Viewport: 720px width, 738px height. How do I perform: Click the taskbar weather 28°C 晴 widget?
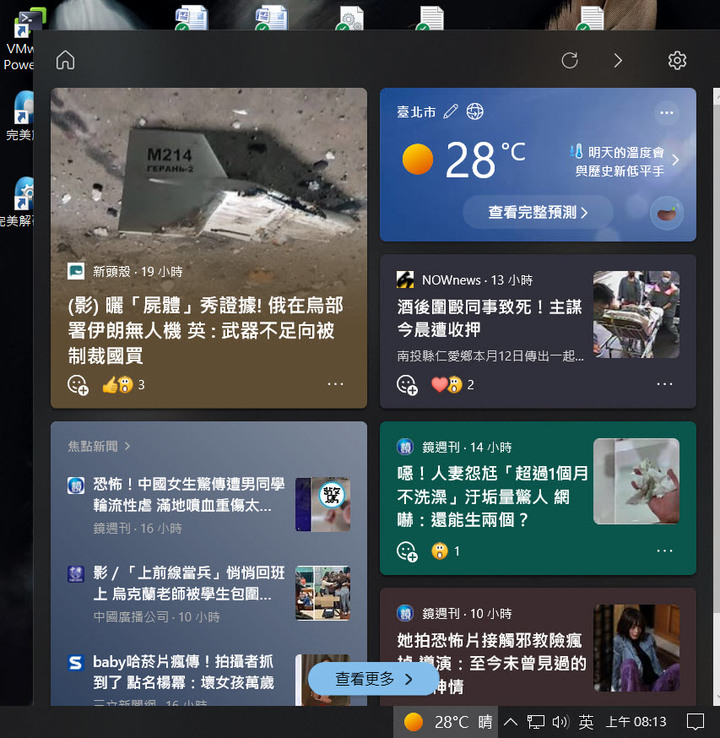(x=446, y=722)
